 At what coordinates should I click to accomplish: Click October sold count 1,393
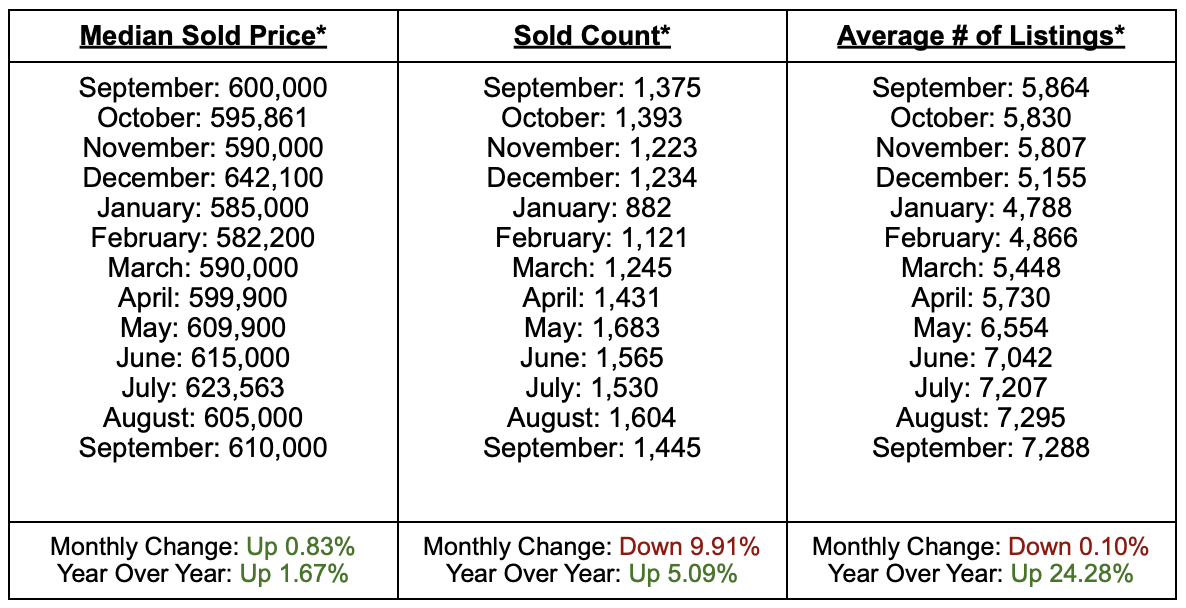592,118
